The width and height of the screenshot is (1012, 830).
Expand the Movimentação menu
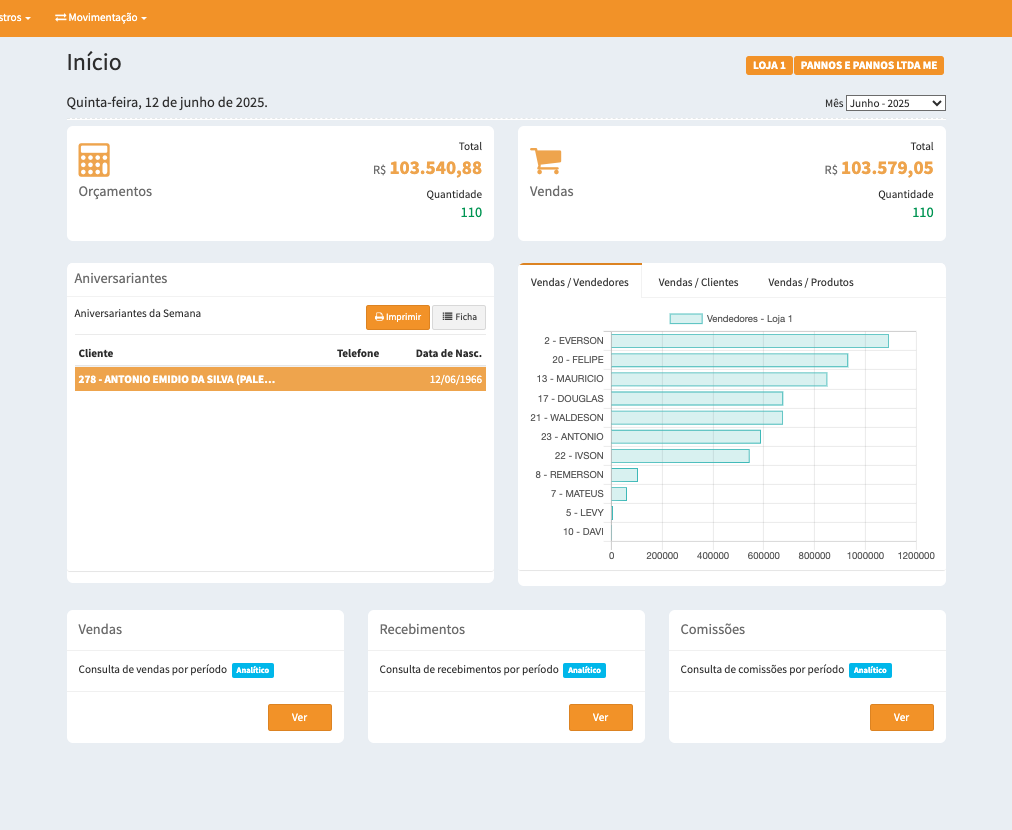[x=101, y=18]
